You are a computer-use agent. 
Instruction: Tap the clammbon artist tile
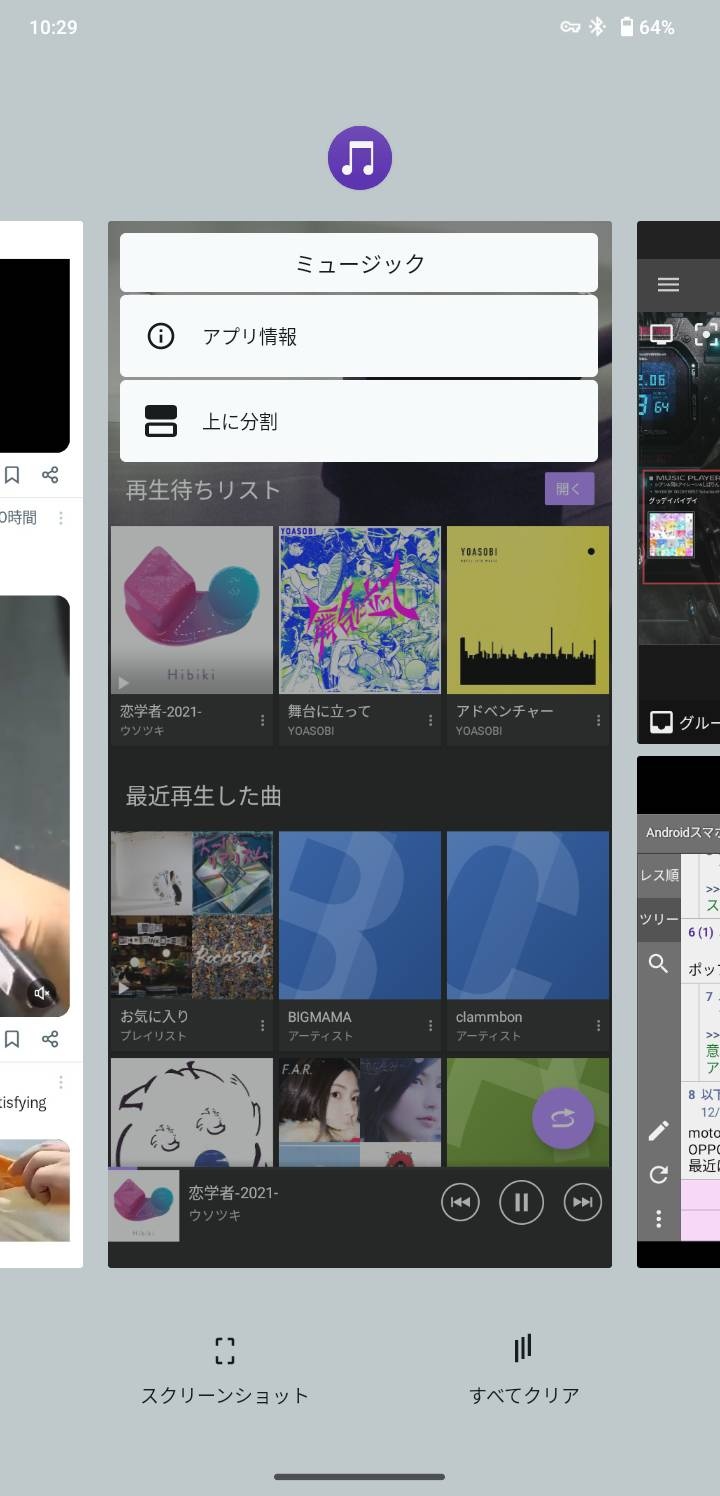(x=527, y=915)
